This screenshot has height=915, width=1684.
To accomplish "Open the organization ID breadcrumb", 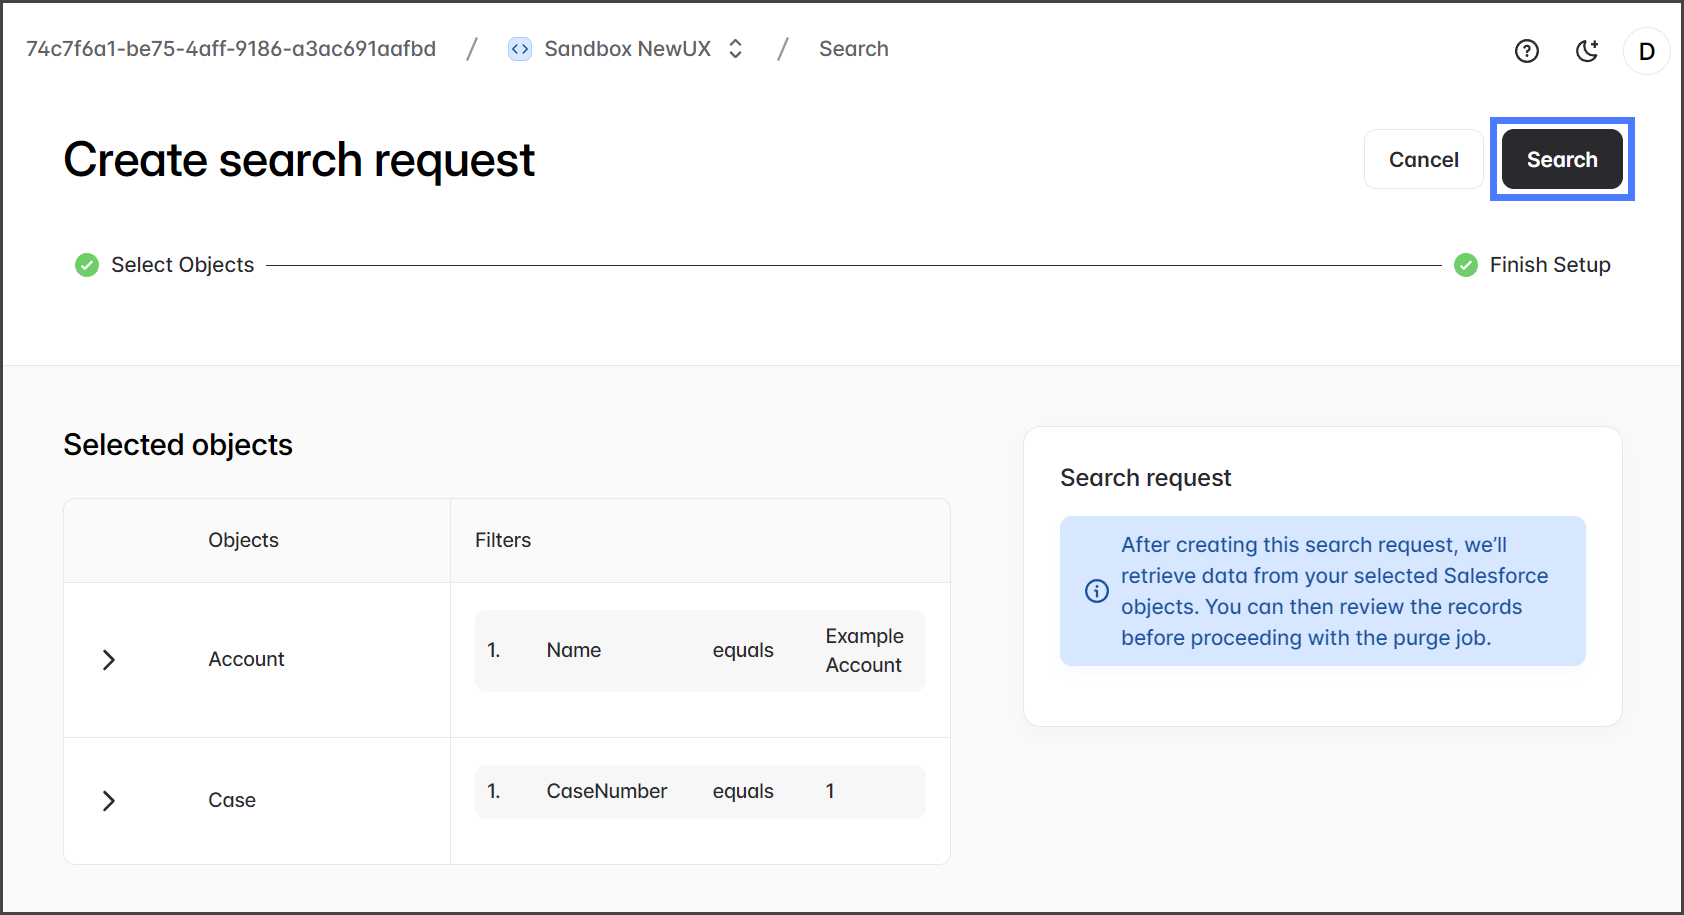I will click(x=231, y=49).
